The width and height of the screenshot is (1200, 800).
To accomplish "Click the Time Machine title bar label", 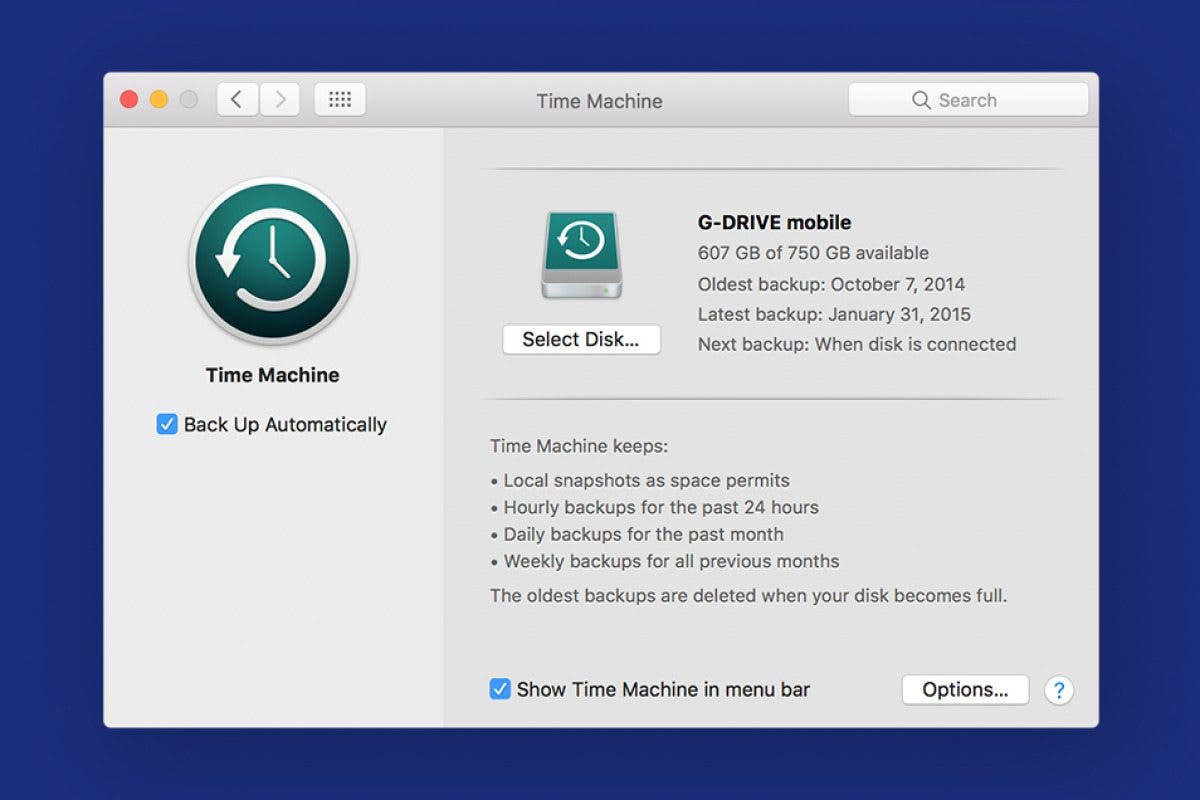I will point(599,101).
